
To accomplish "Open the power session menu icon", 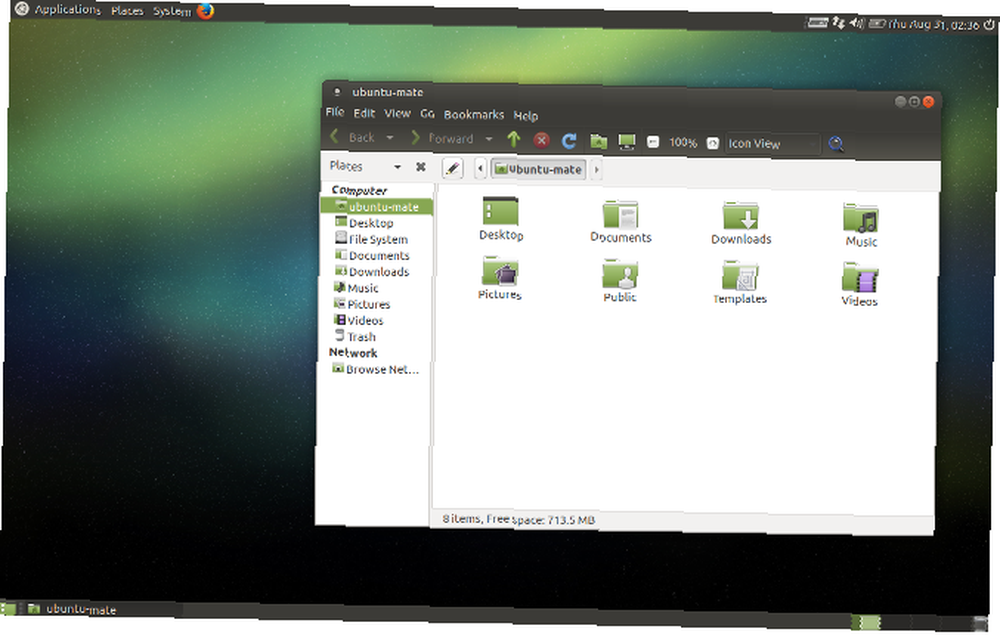I will [x=989, y=25].
